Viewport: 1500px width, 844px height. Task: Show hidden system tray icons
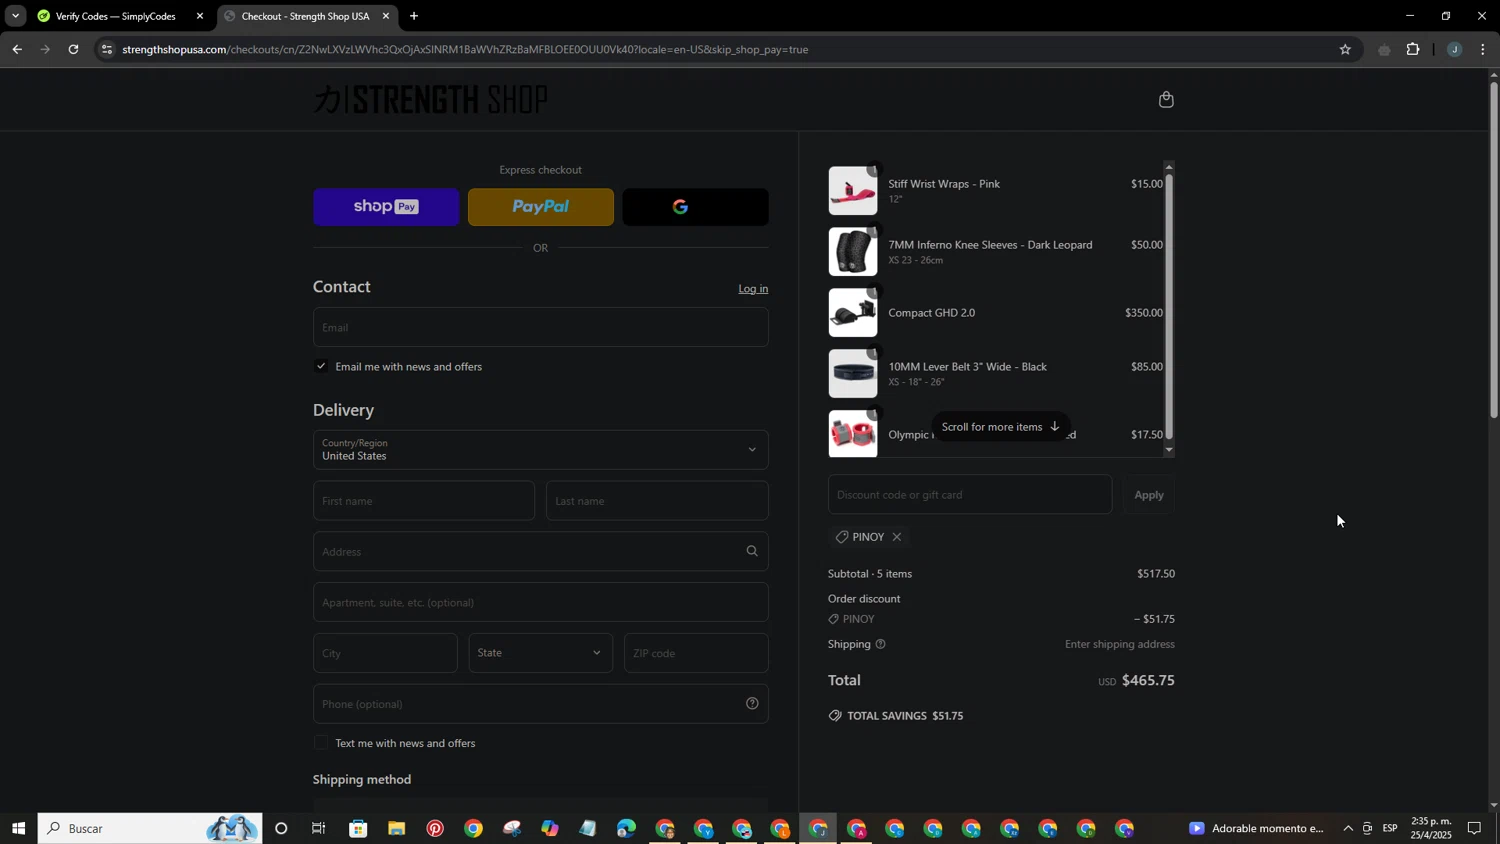(x=1347, y=828)
